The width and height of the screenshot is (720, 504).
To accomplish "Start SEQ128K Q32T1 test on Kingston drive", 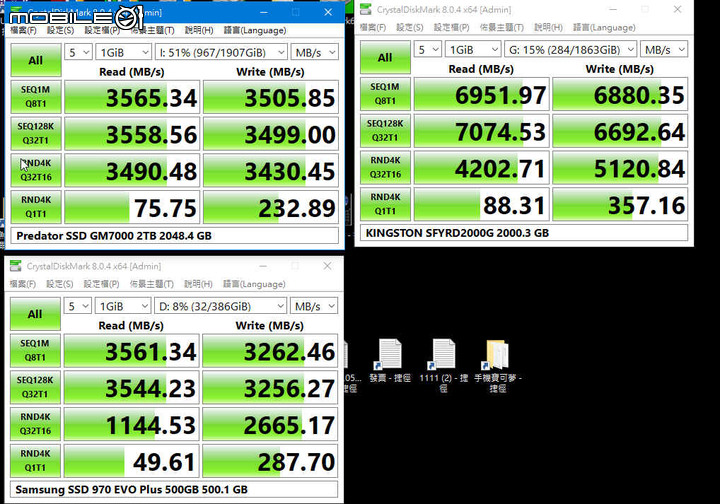I will (385, 131).
